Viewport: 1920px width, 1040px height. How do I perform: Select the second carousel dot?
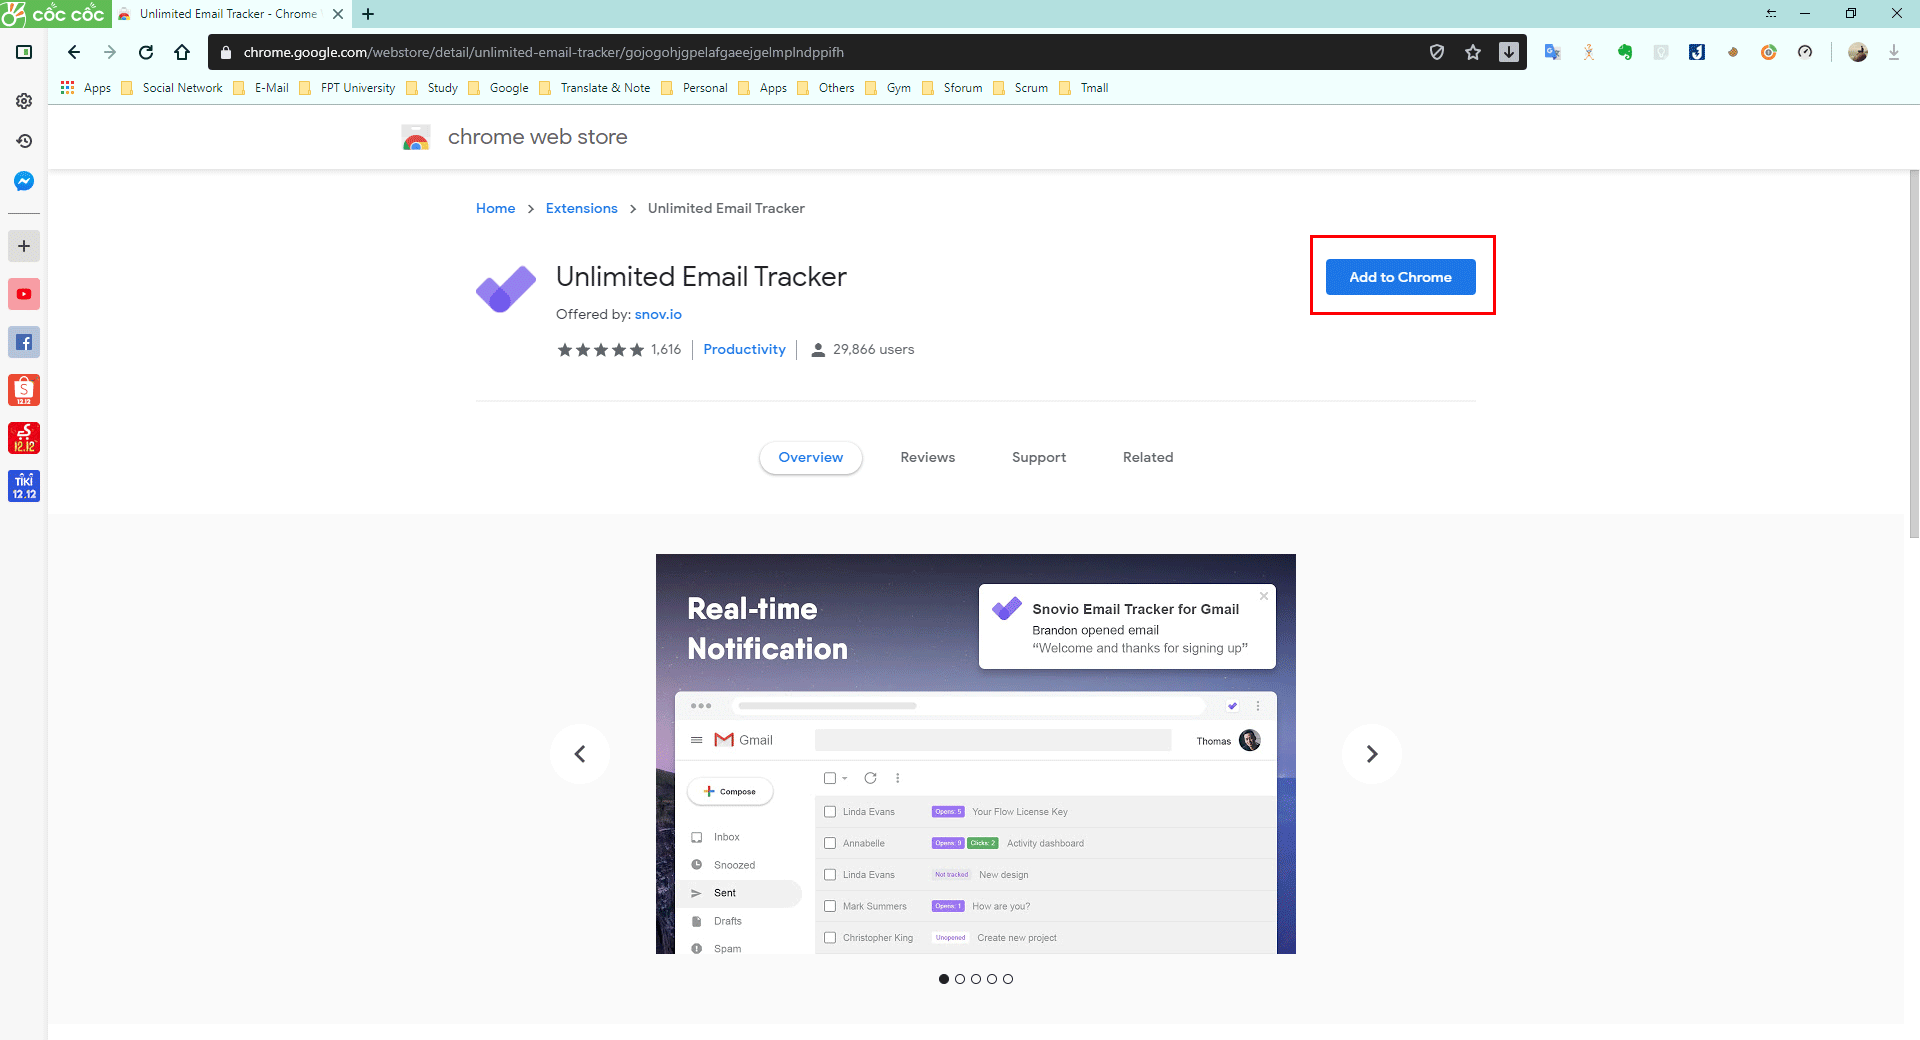(960, 979)
